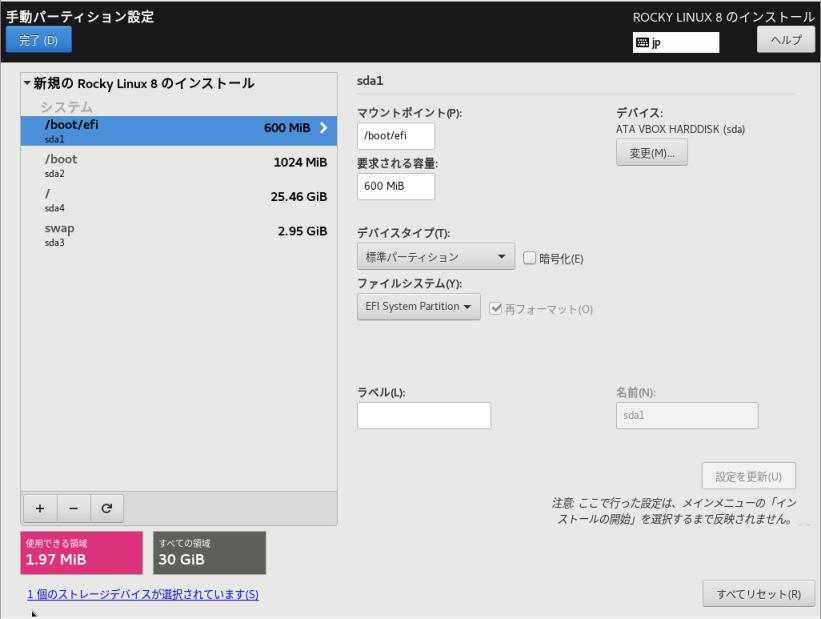Click the reload storage configuration icon
Image resolution: width=821 pixels, height=619 pixels.
click(x=107, y=508)
